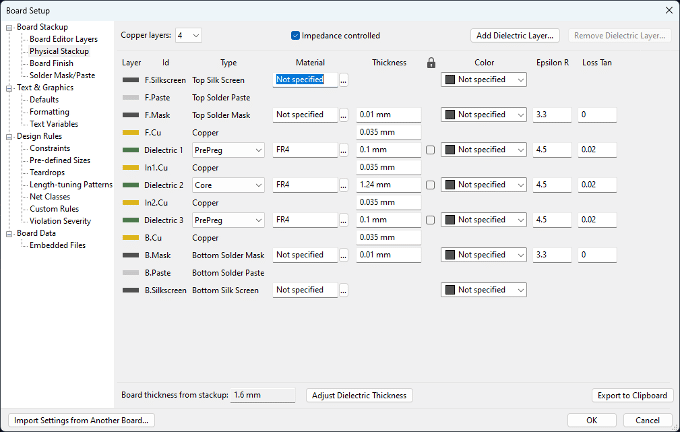The image size is (680, 432).
Task: Click the Dielectric 1 Epsilon R field
Action: [551, 150]
